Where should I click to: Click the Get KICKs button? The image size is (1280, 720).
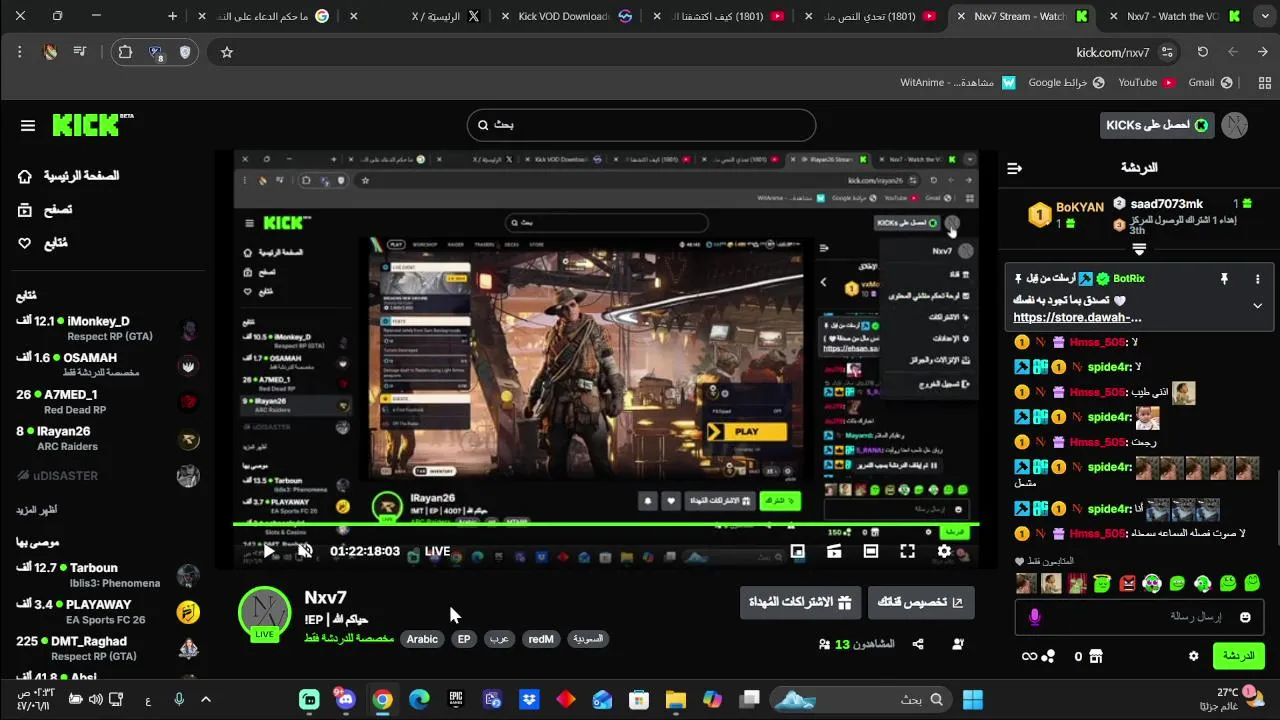1158,125
